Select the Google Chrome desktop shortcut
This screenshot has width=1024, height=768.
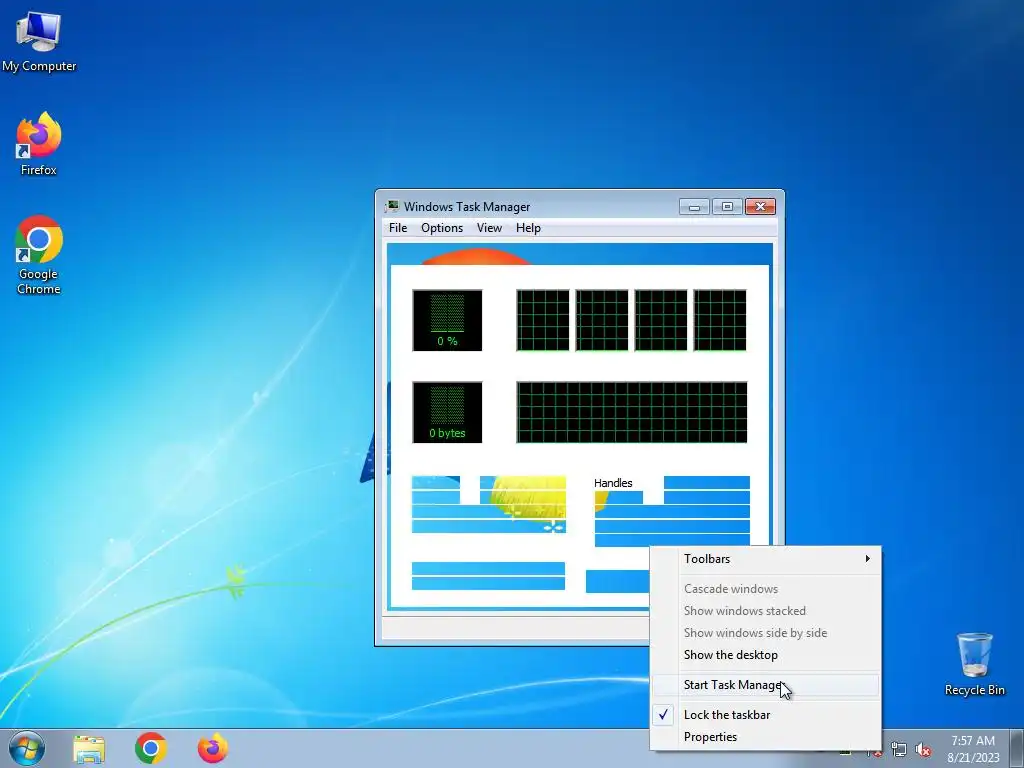coord(39,255)
